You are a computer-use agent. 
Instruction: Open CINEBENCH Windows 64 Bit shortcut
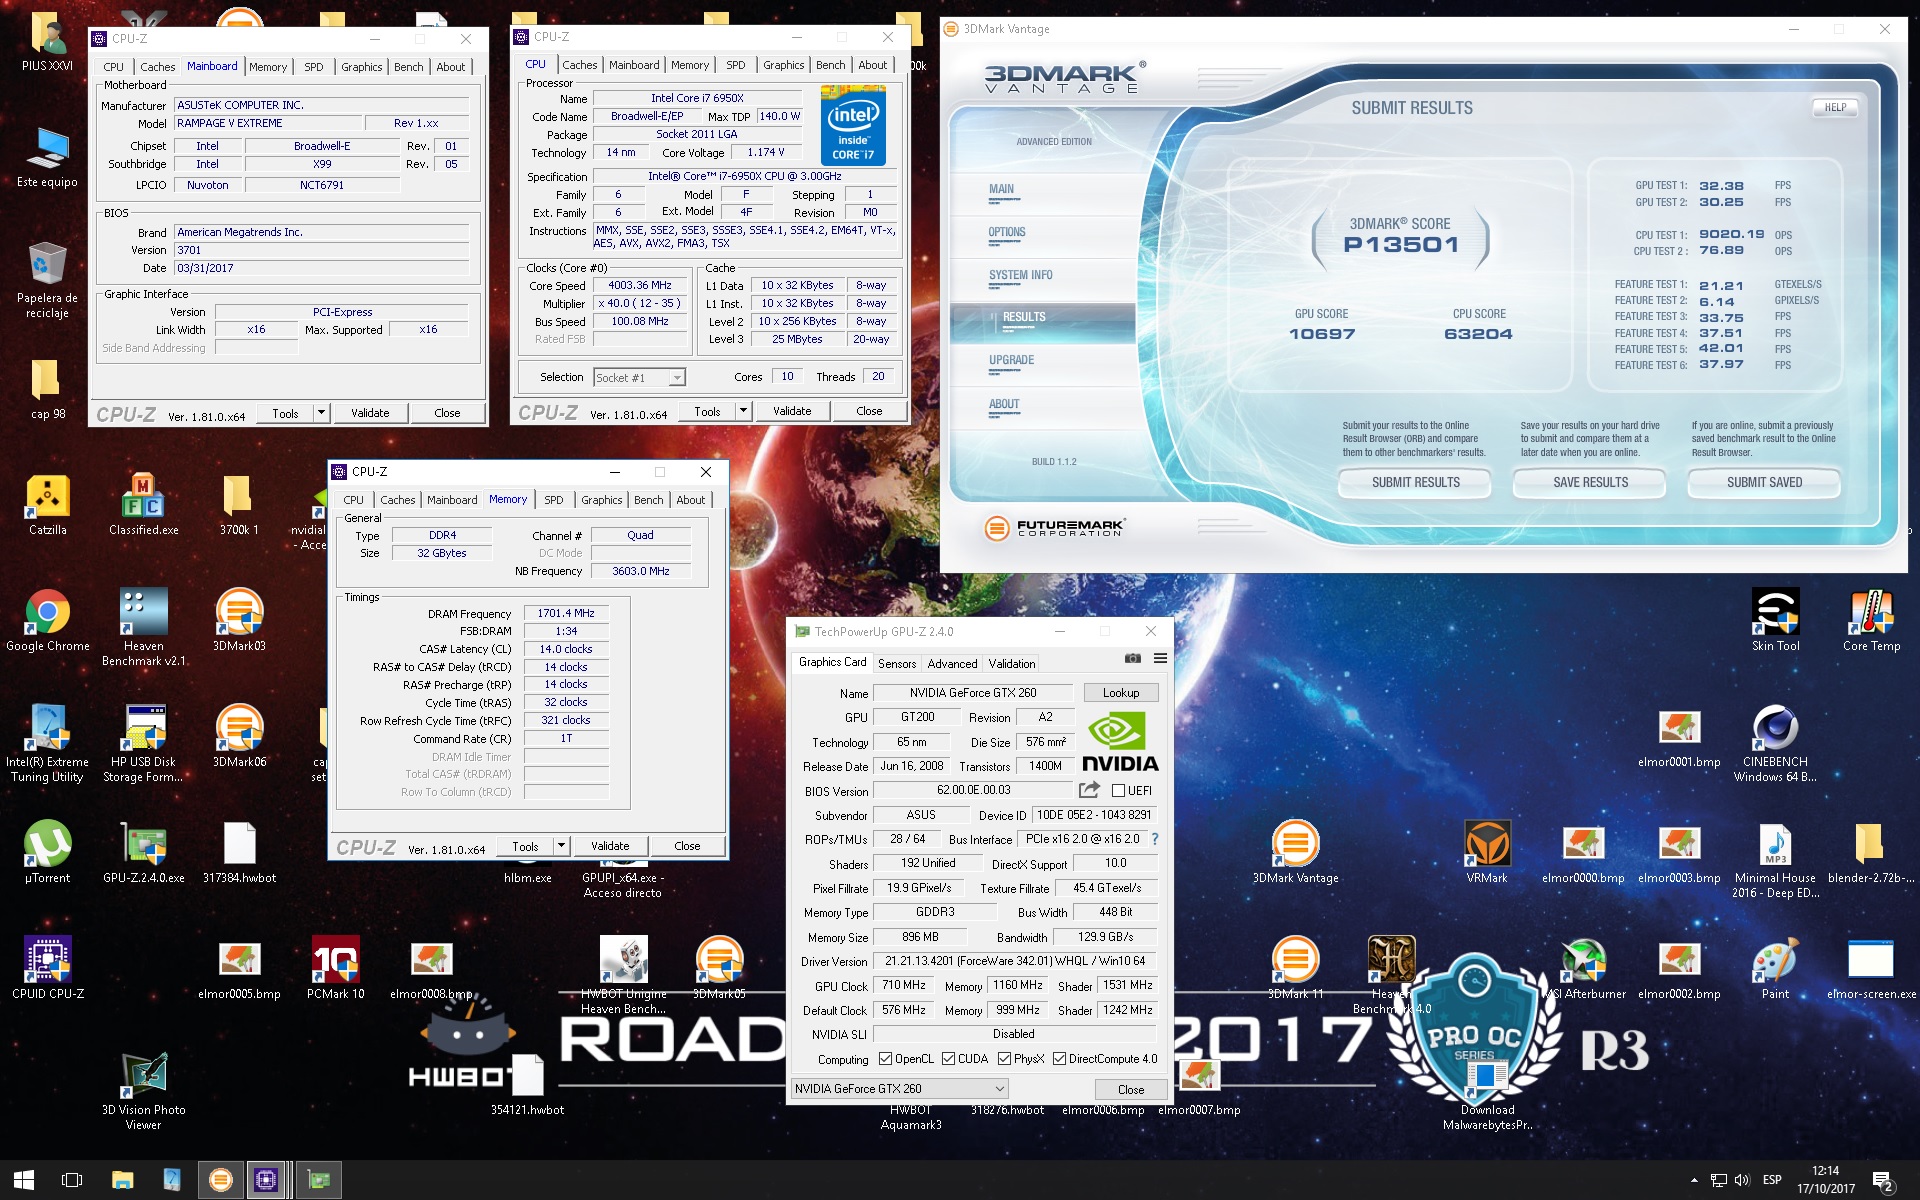click(1775, 744)
